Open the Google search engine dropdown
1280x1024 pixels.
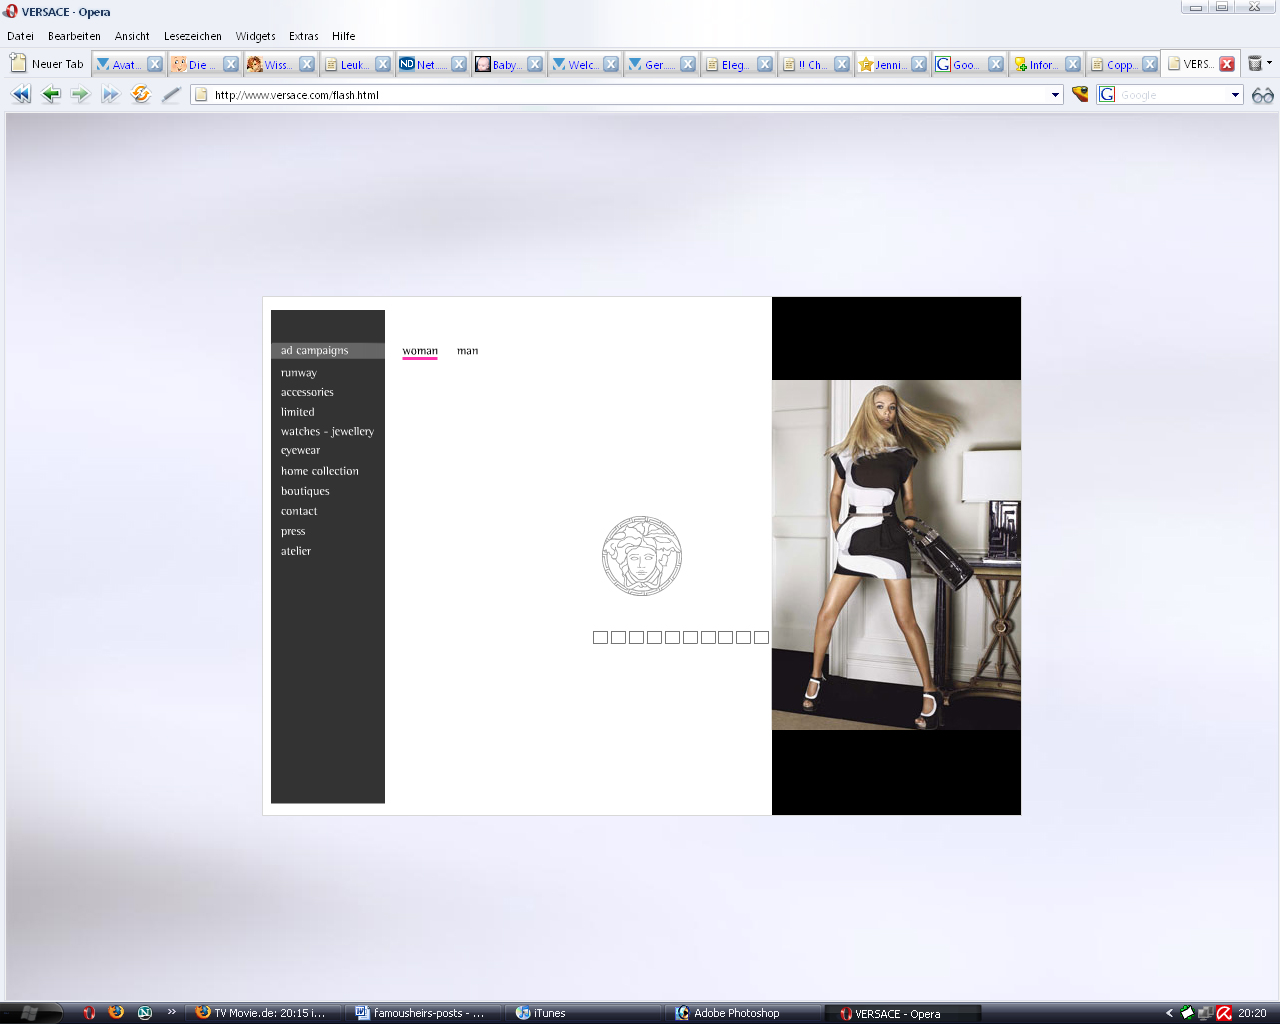tap(1235, 95)
